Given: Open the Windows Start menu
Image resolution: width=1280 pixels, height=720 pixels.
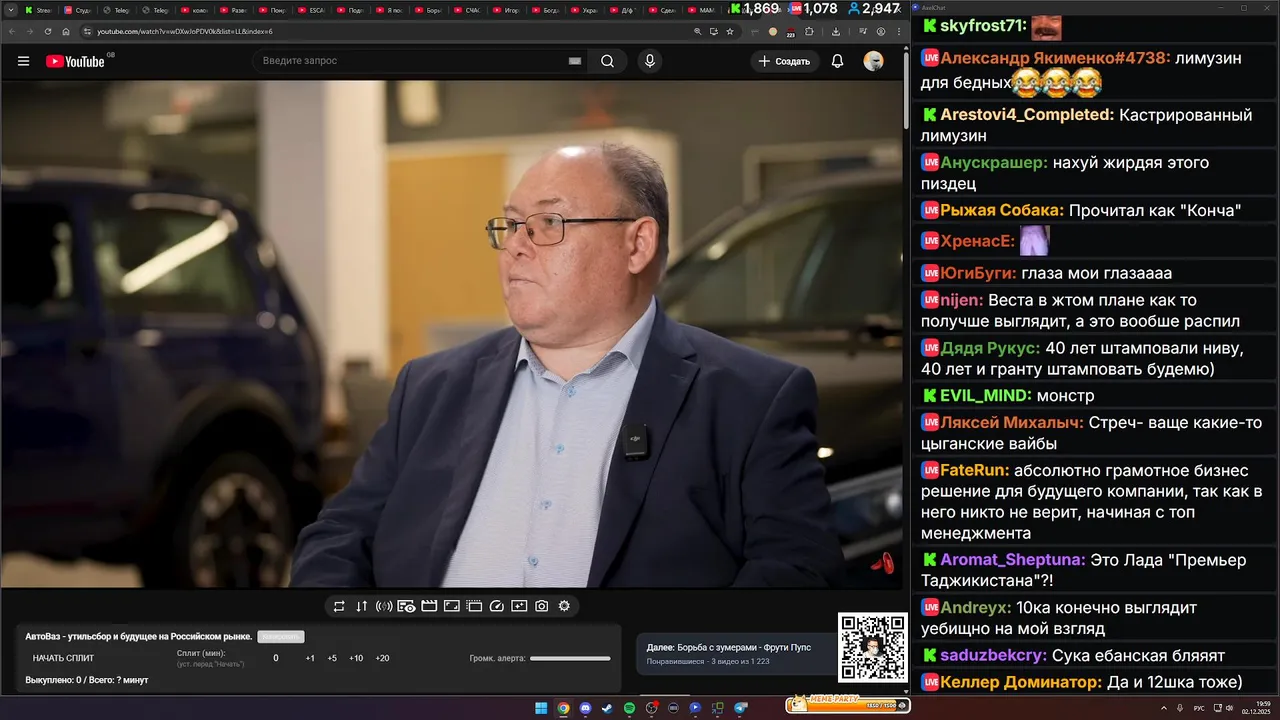Looking at the screenshot, I should 541,708.
